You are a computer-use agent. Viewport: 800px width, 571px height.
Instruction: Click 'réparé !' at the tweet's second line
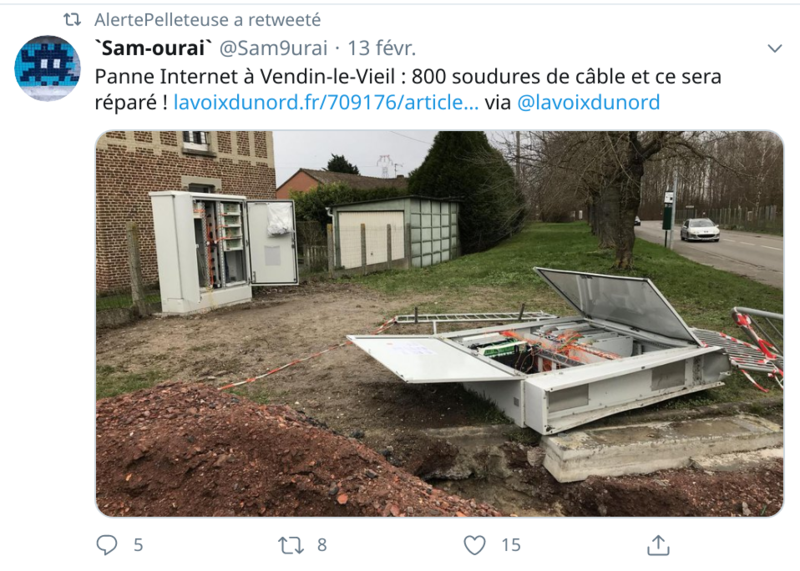point(131,103)
